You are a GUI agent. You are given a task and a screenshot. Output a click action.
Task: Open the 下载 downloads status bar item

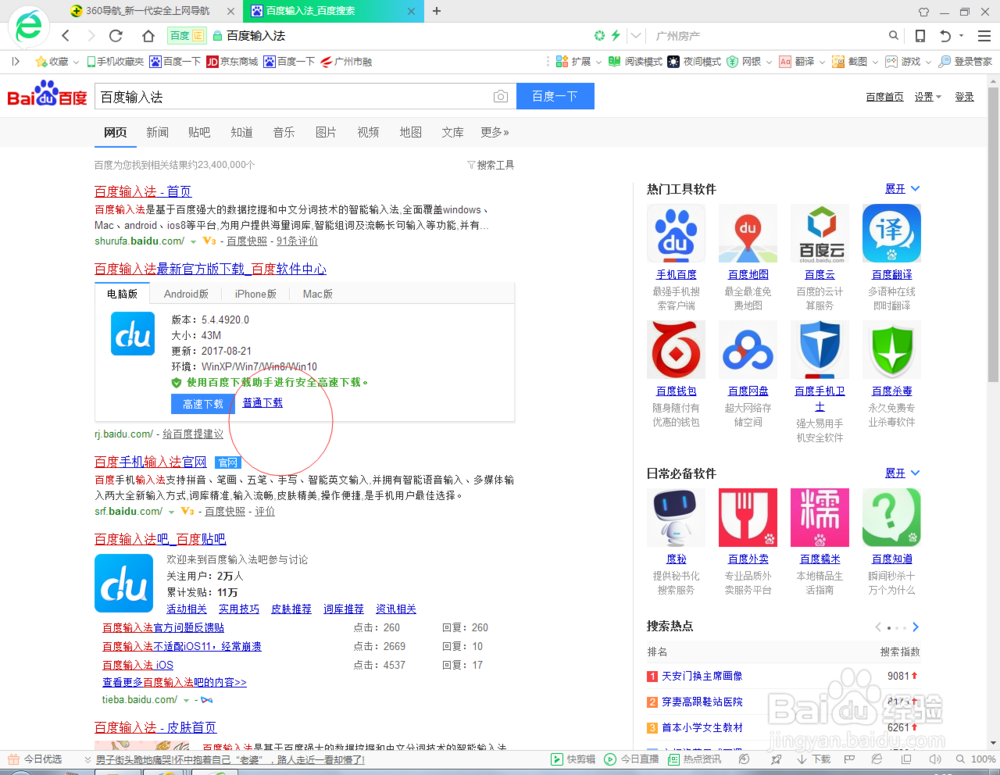[814, 759]
